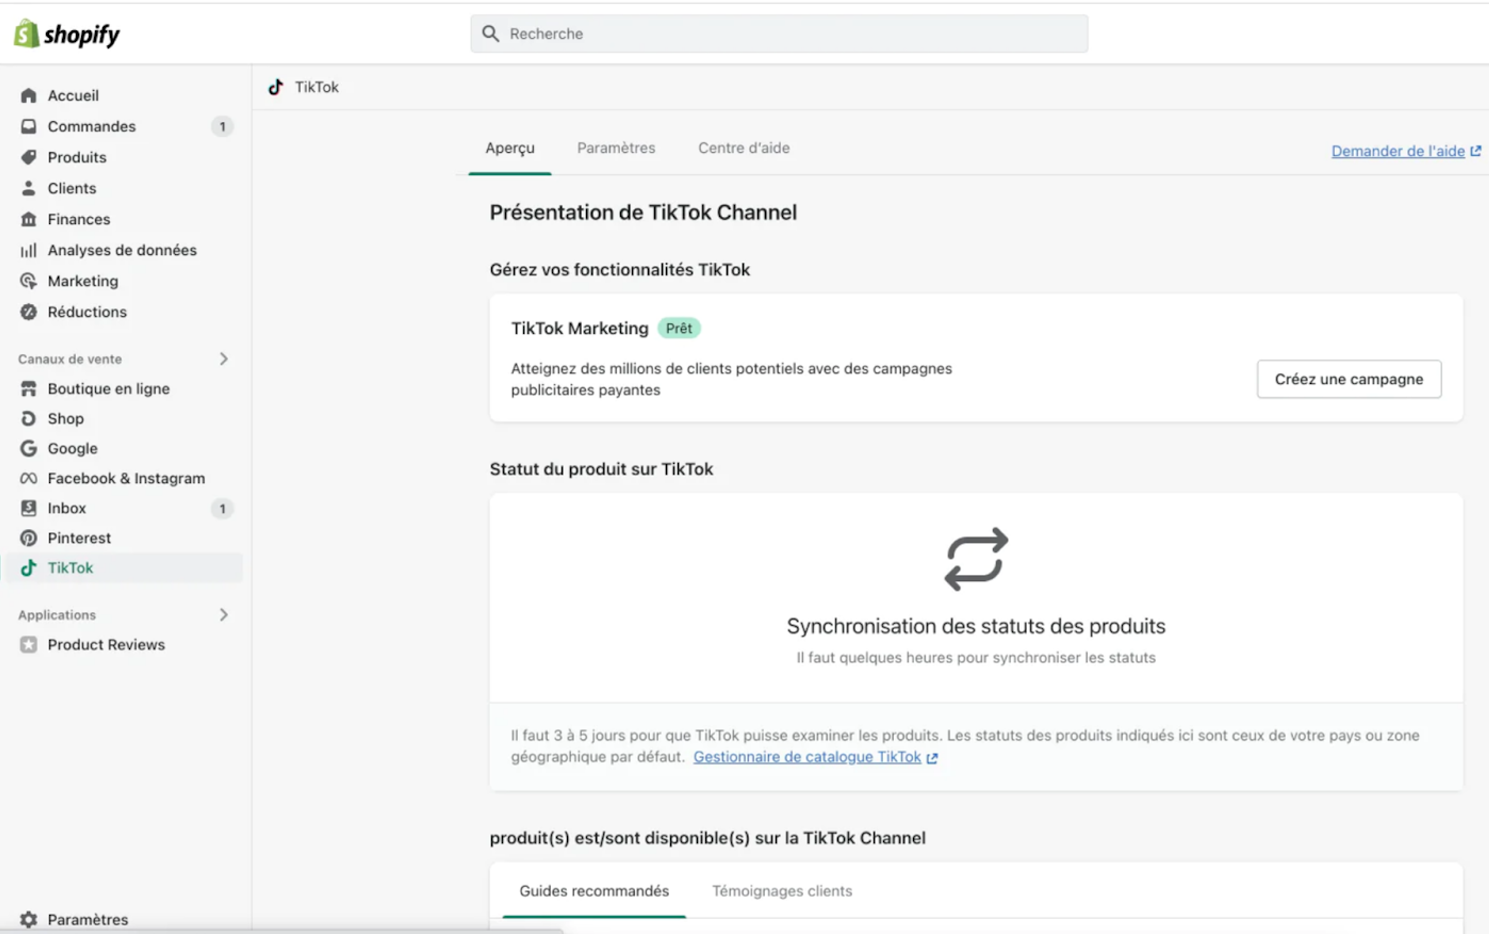The width and height of the screenshot is (1489, 934).
Task: Click the Commandes inbox icon
Action: click(x=29, y=127)
